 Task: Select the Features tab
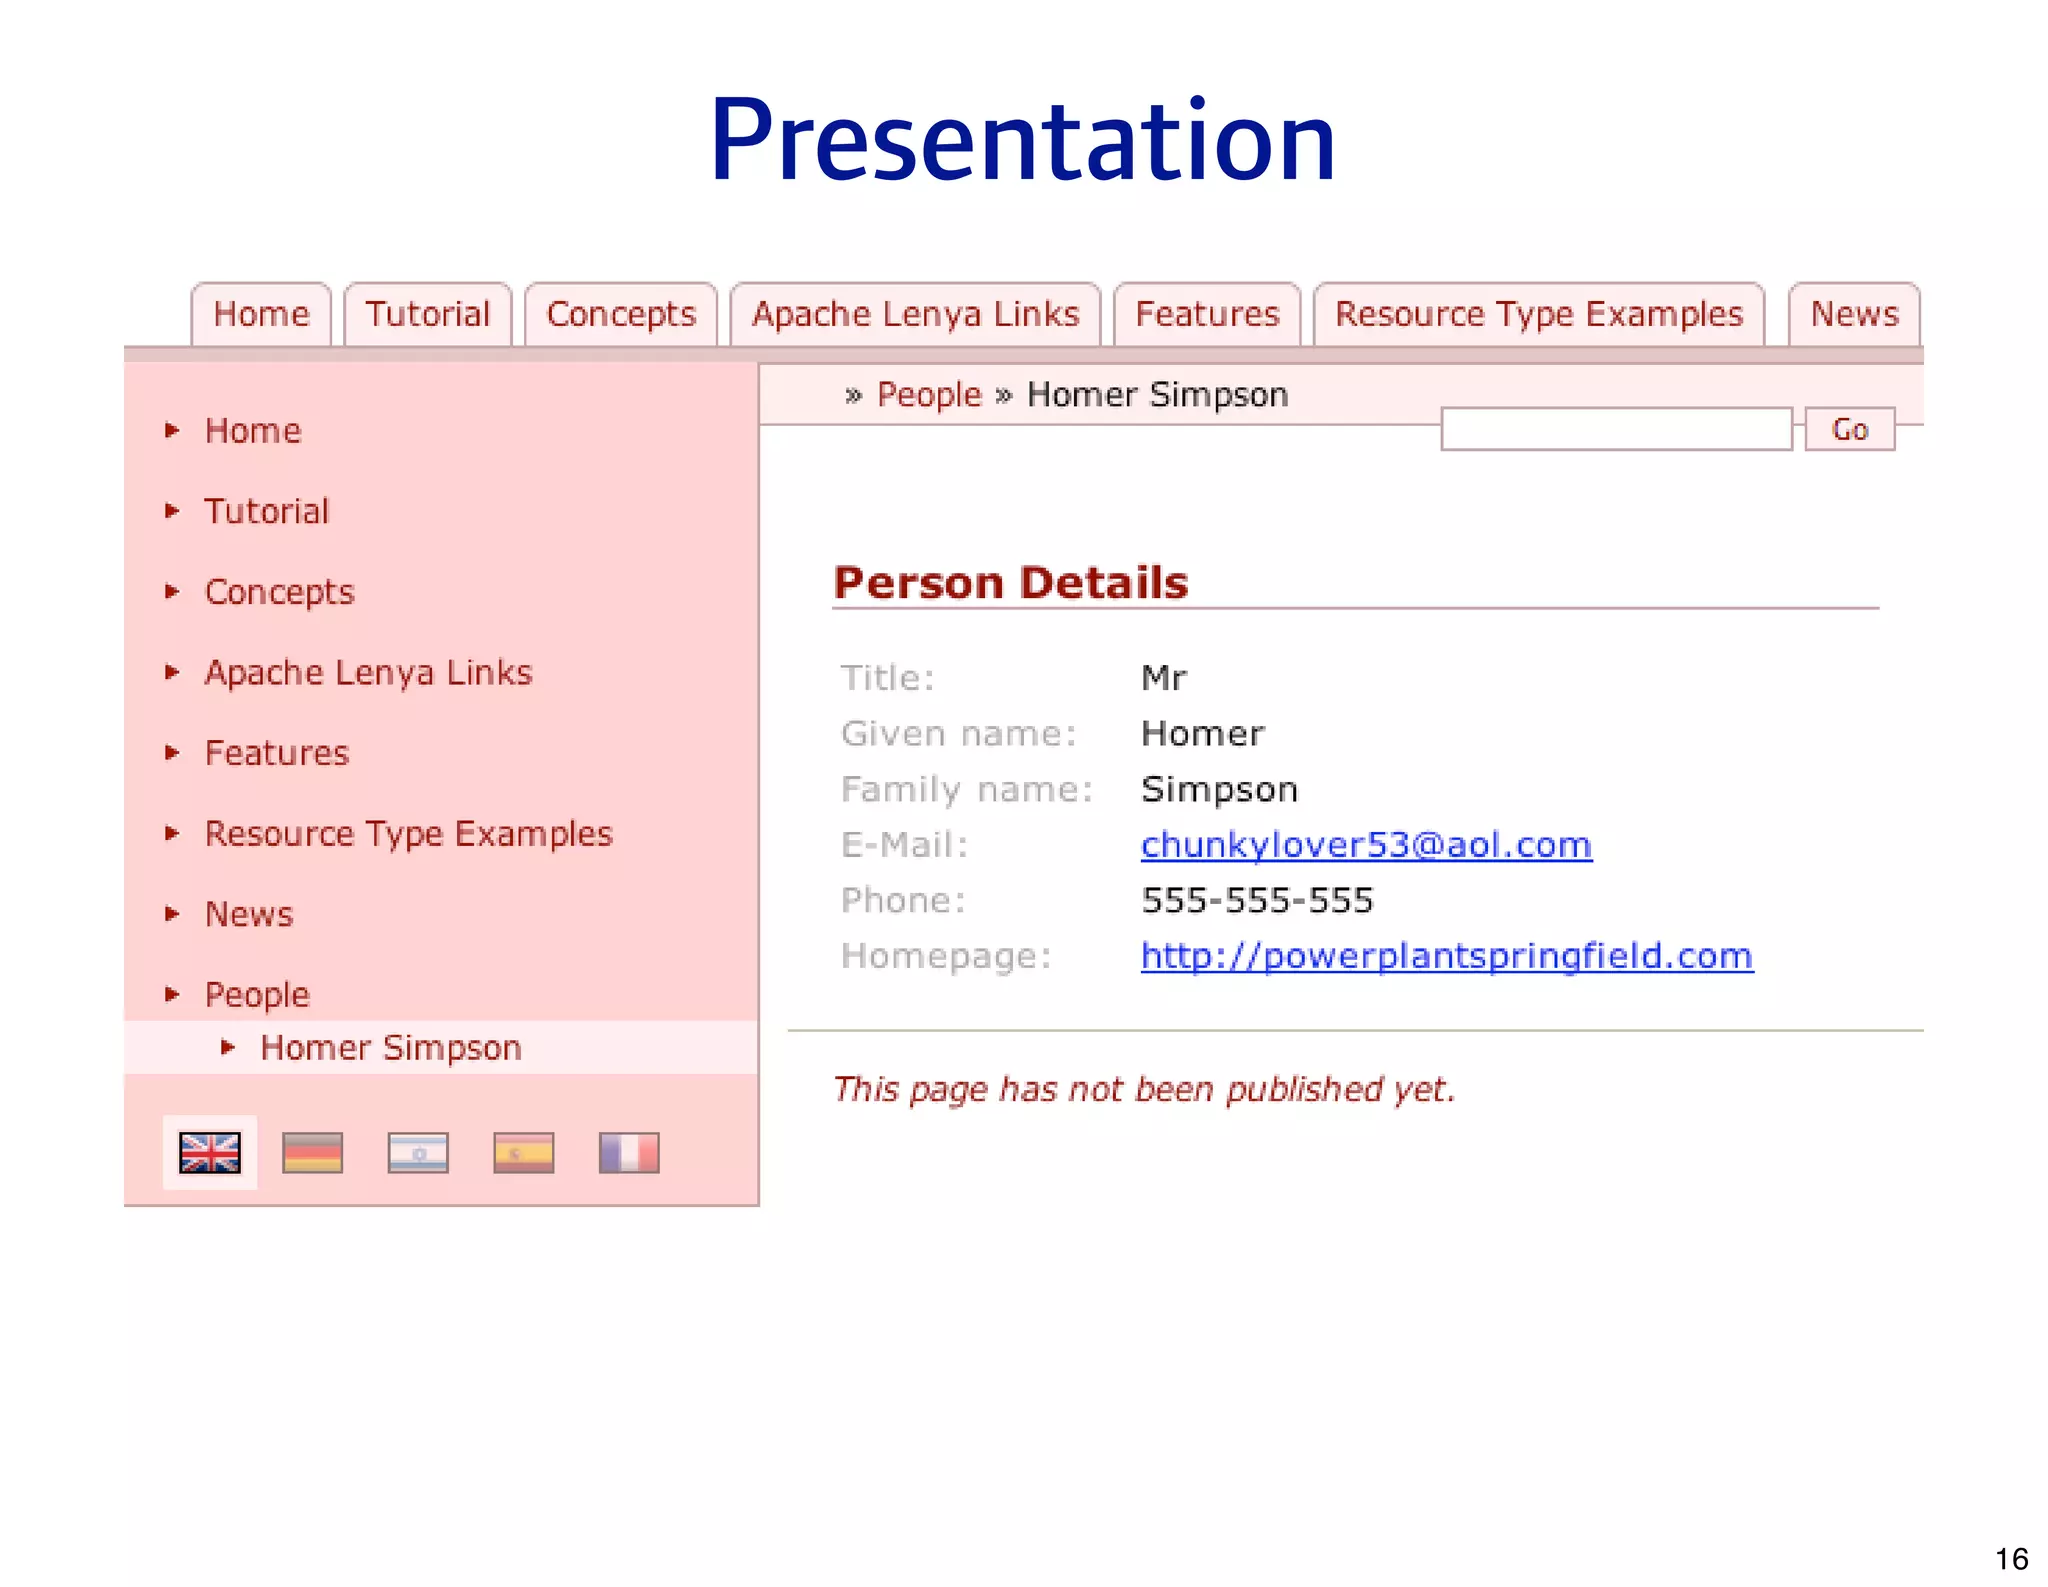1207,315
